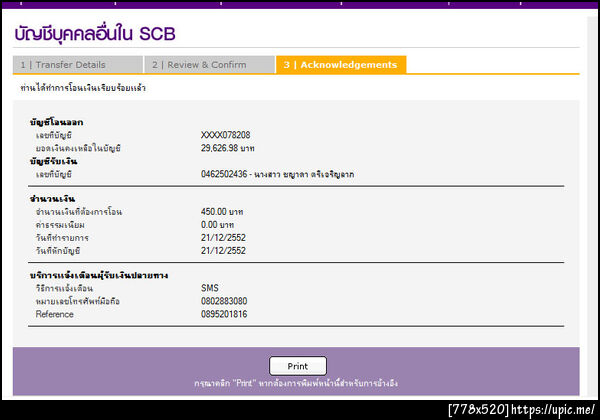
Task: Open the Review & Confirm step tab
Action: point(210,65)
